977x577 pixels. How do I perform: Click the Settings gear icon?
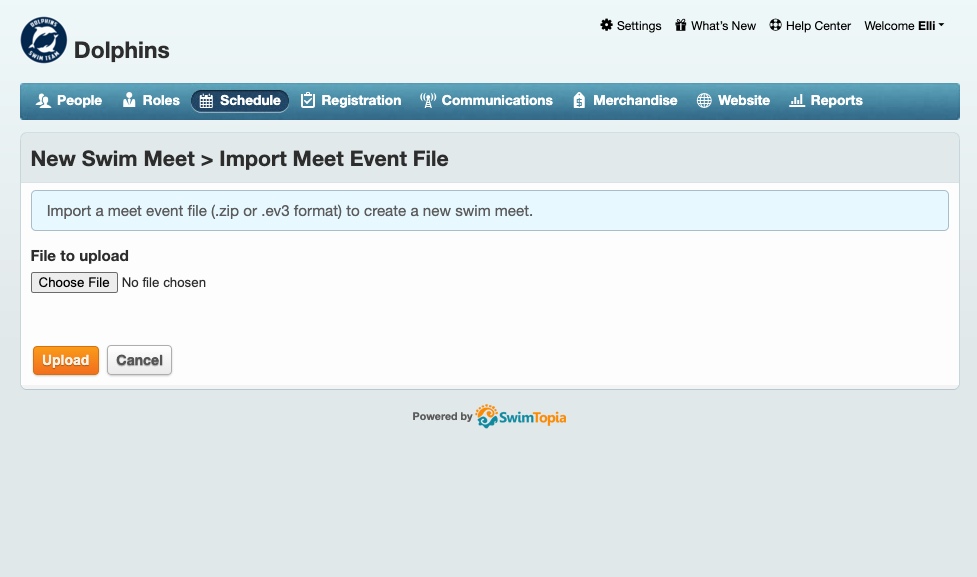606,25
